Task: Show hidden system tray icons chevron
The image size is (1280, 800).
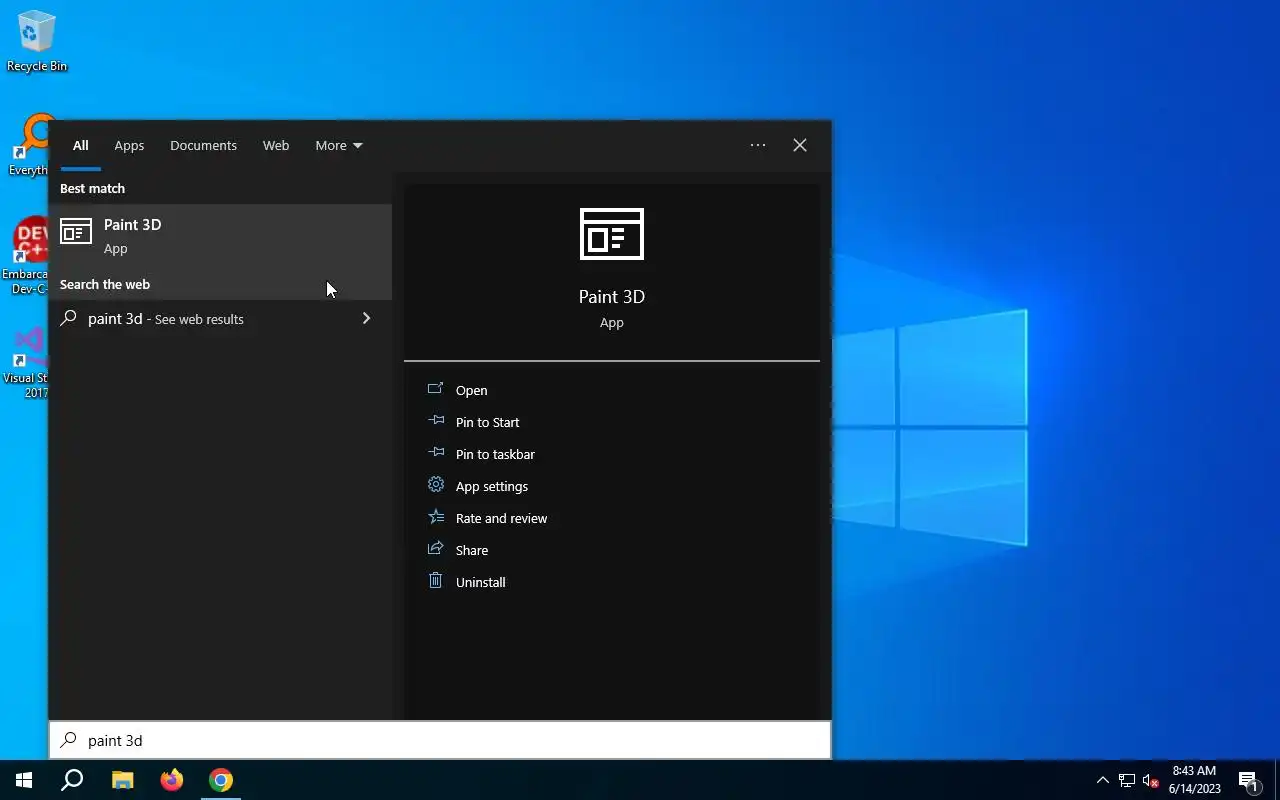Action: pyautogui.click(x=1102, y=780)
